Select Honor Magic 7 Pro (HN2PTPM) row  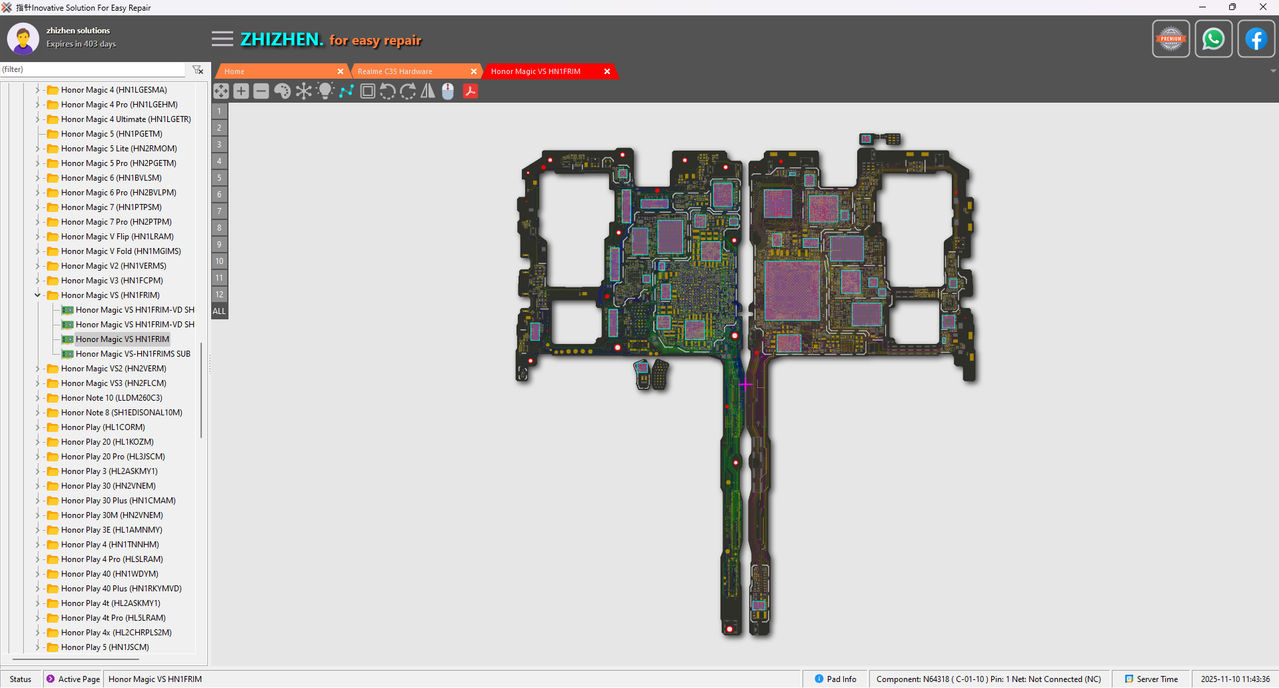tap(117, 222)
